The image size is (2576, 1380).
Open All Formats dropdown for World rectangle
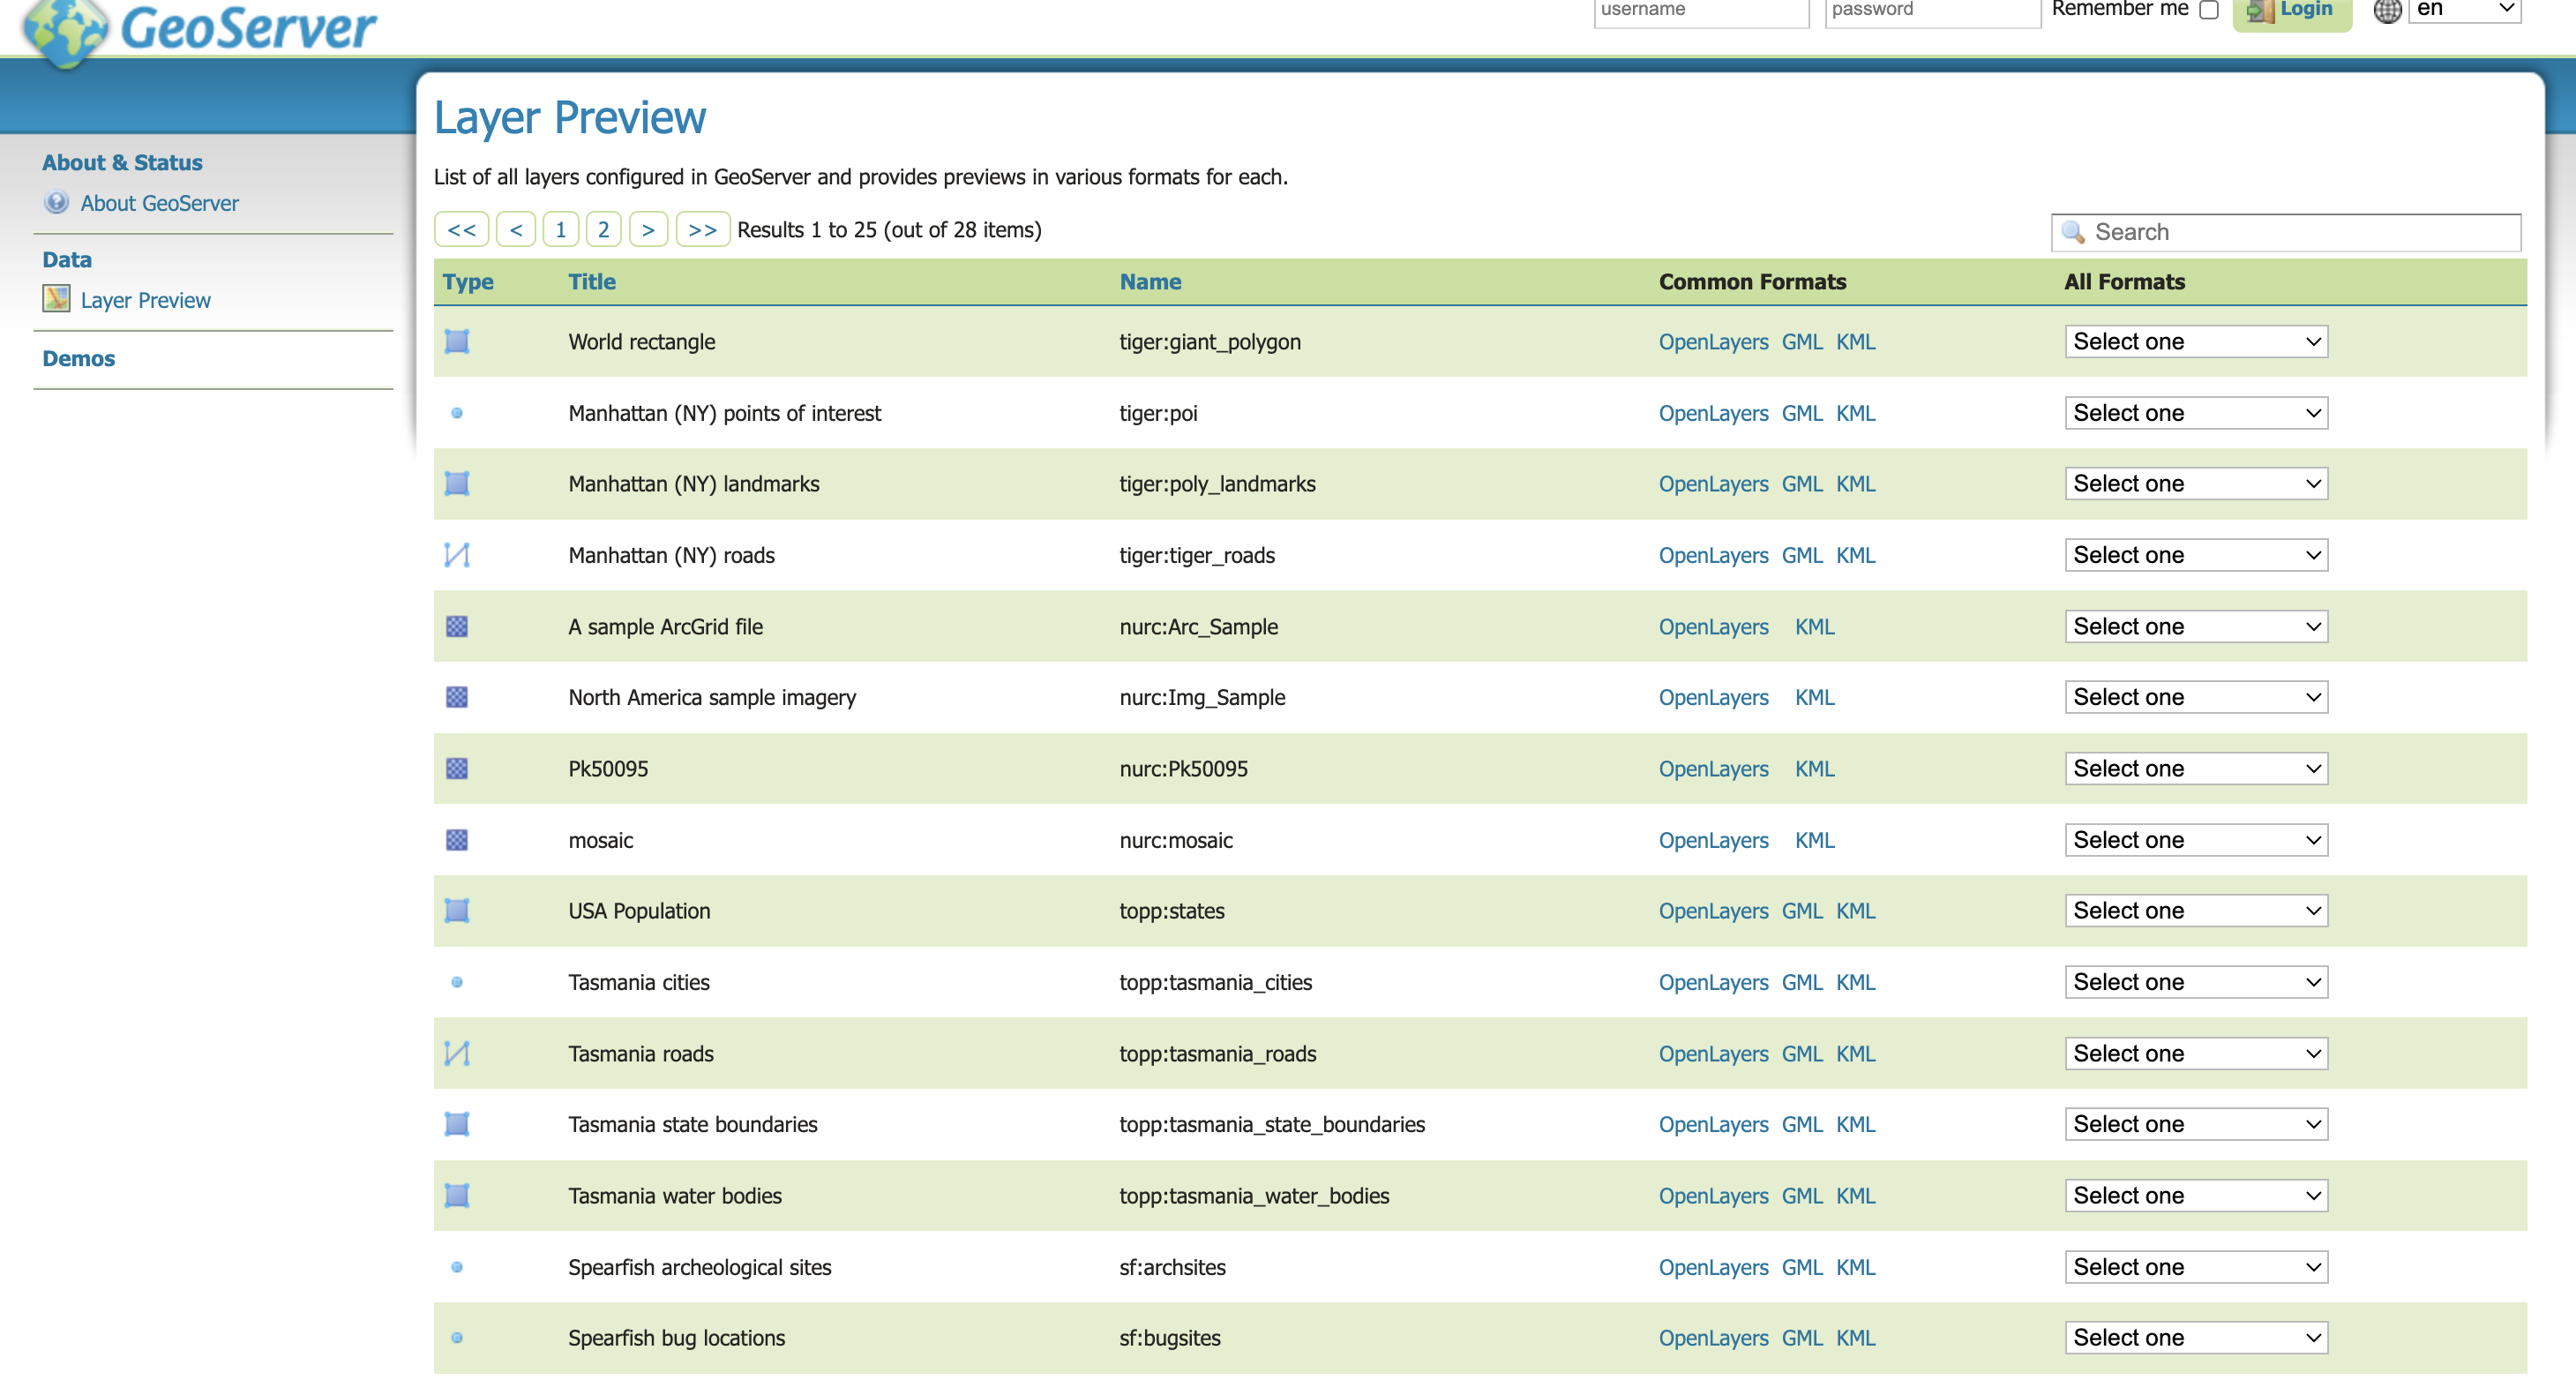(x=2195, y=342)
